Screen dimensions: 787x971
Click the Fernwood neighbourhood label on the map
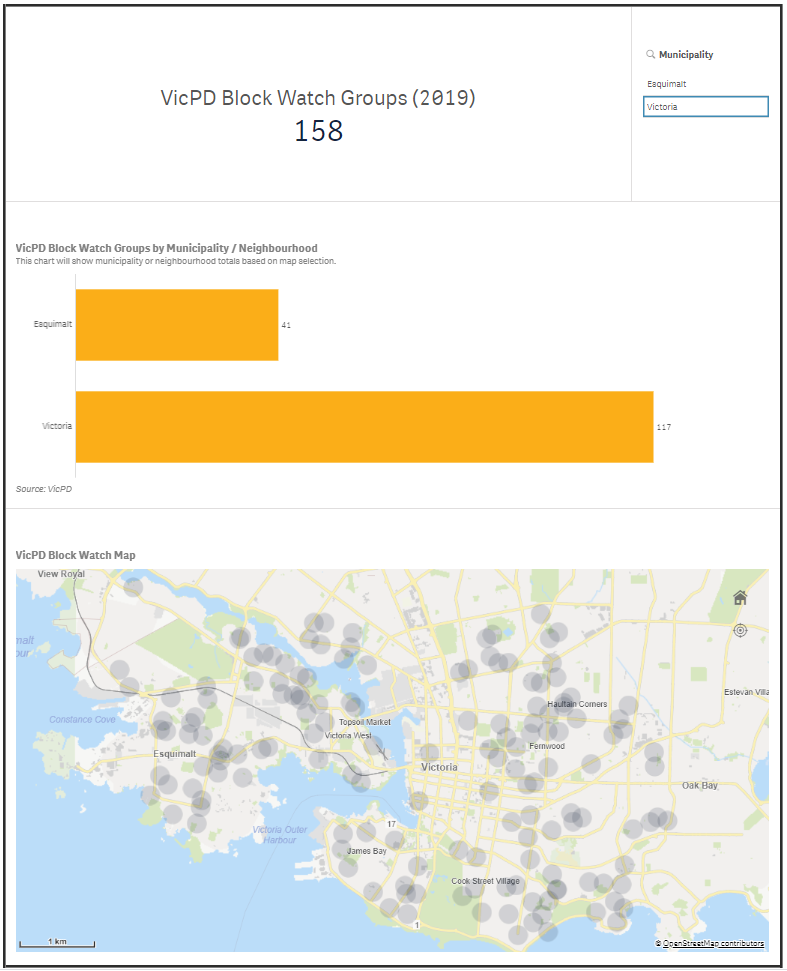(x=547, y=746)
